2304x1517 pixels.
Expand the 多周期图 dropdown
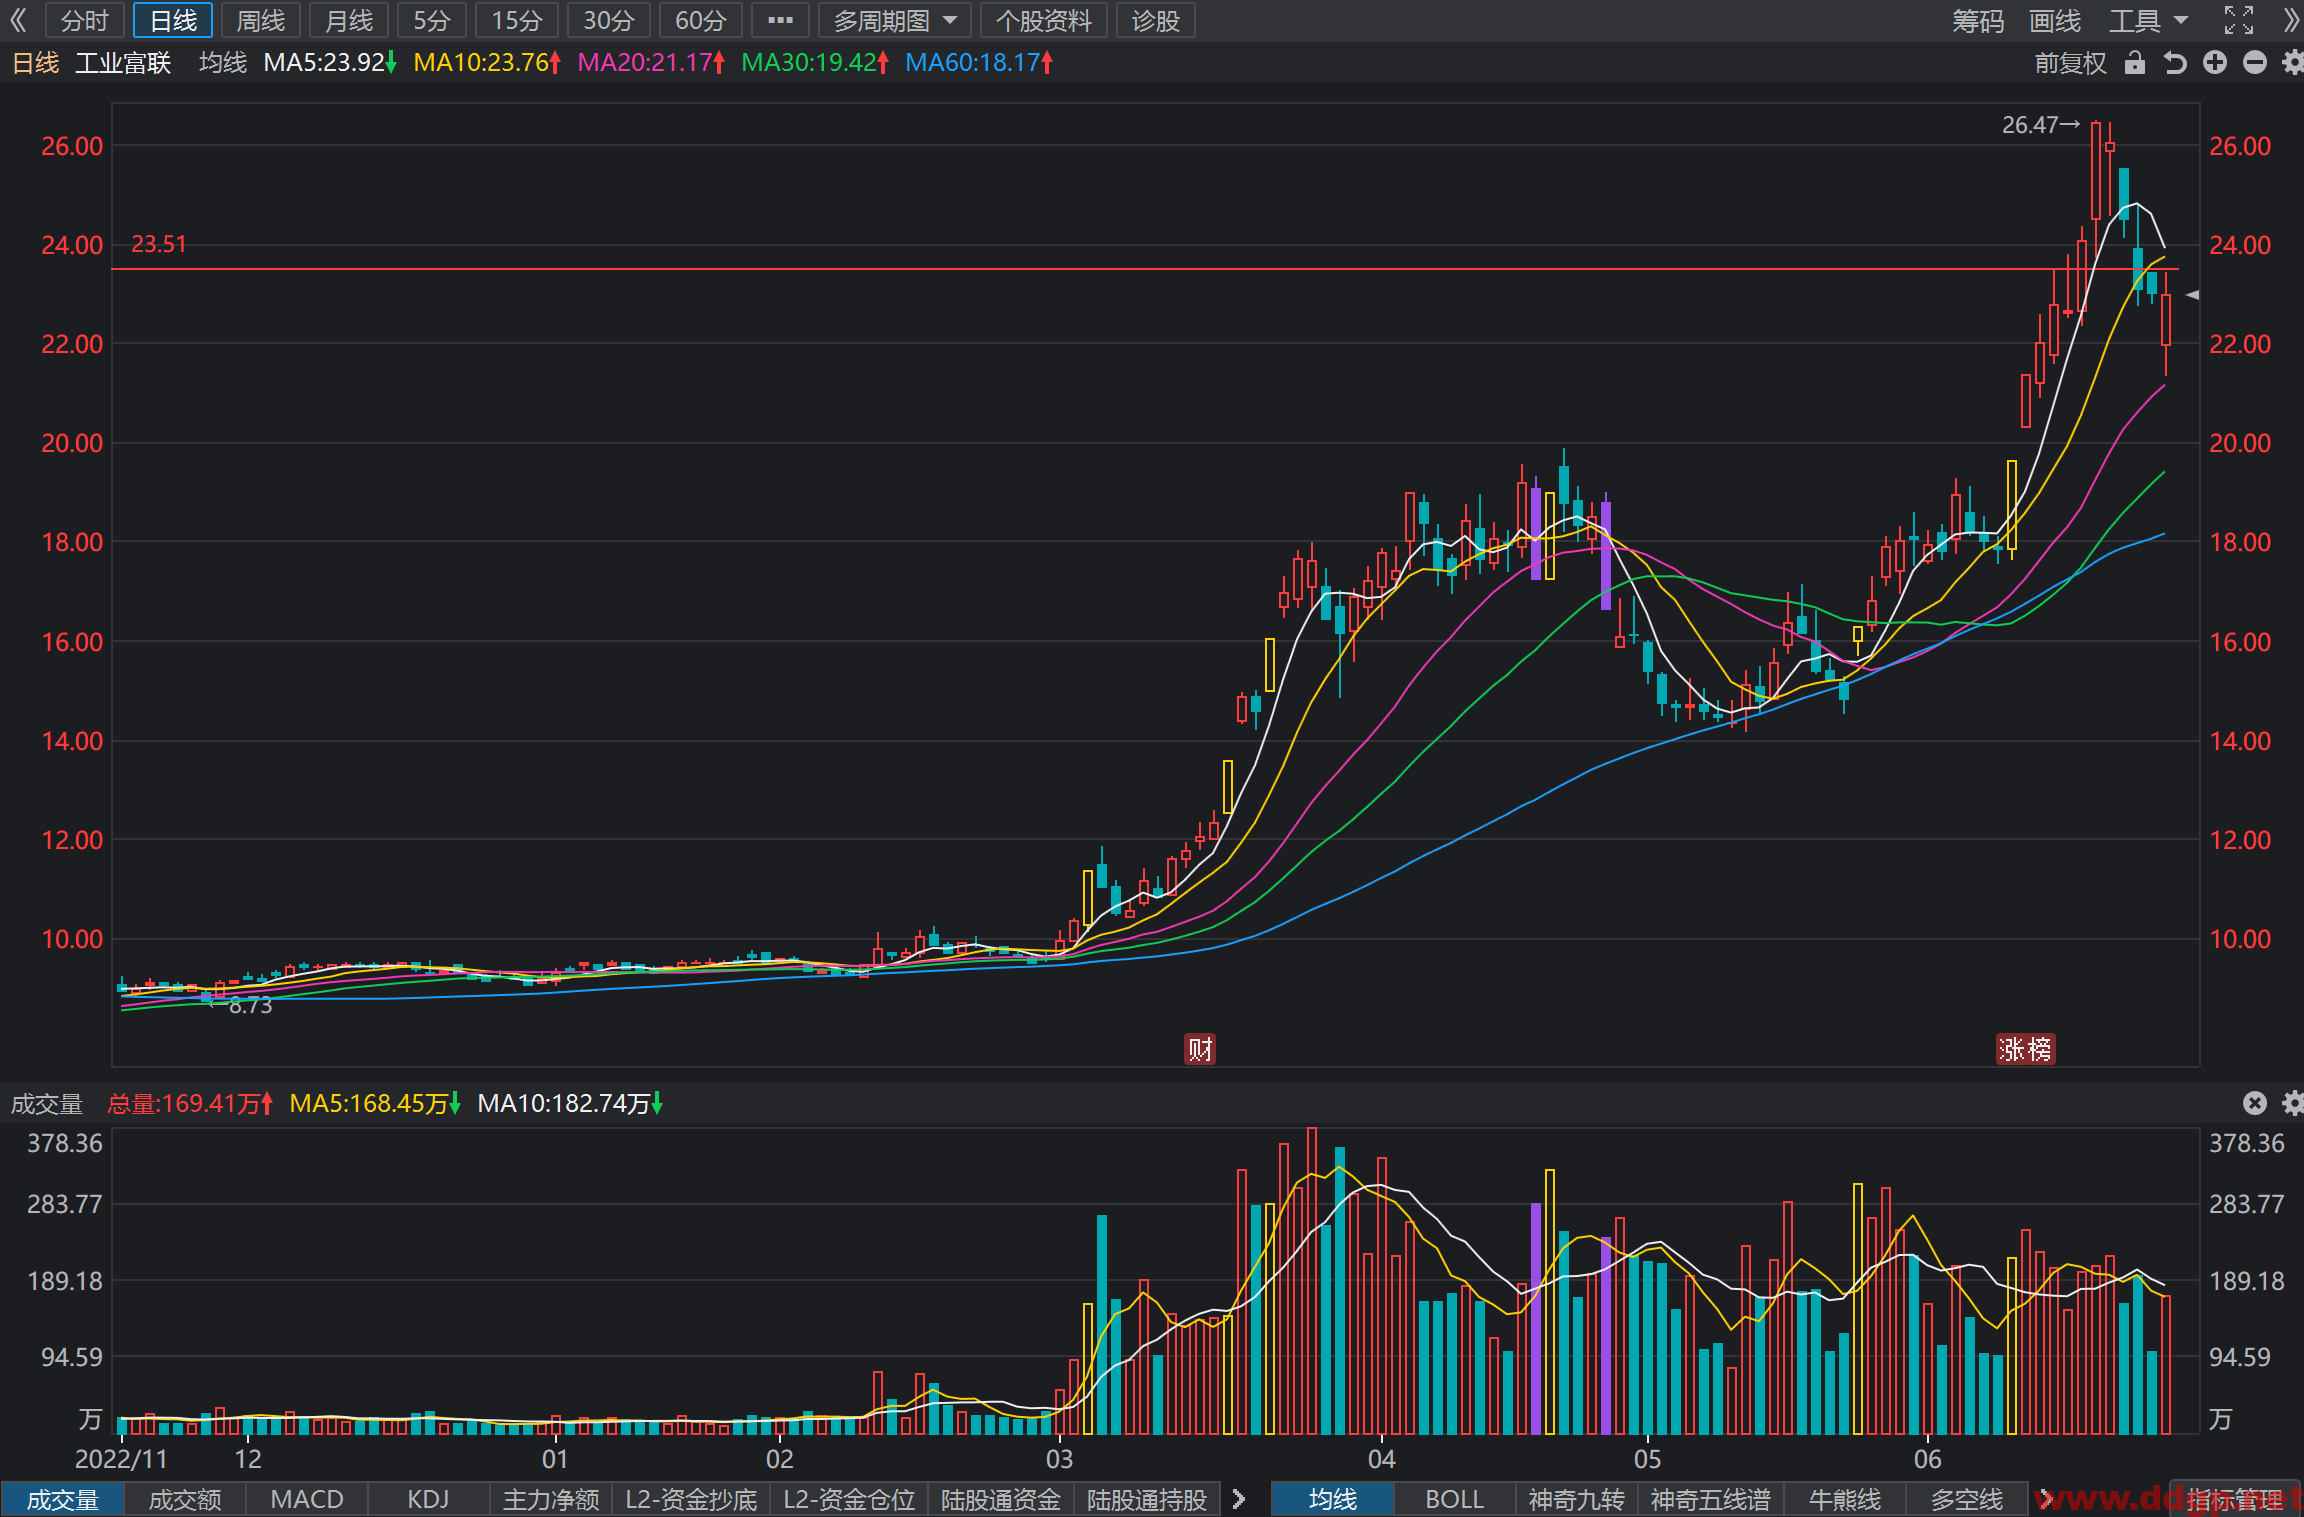click(x=895, y=20)
